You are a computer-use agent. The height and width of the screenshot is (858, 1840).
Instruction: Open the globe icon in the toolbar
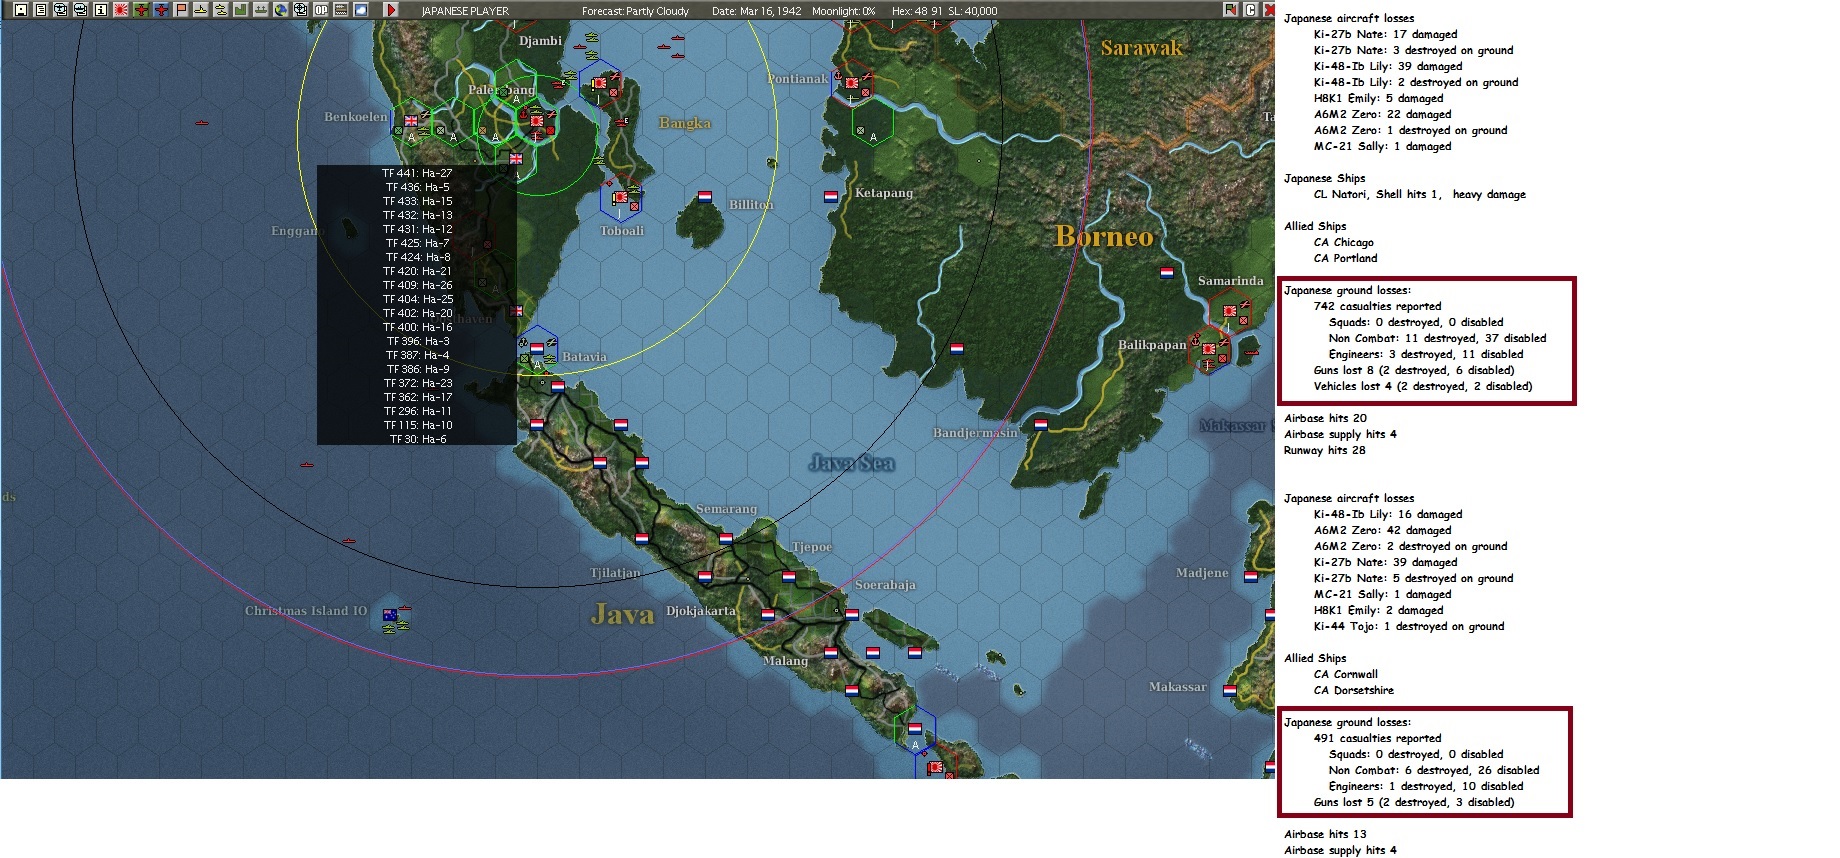281,10
